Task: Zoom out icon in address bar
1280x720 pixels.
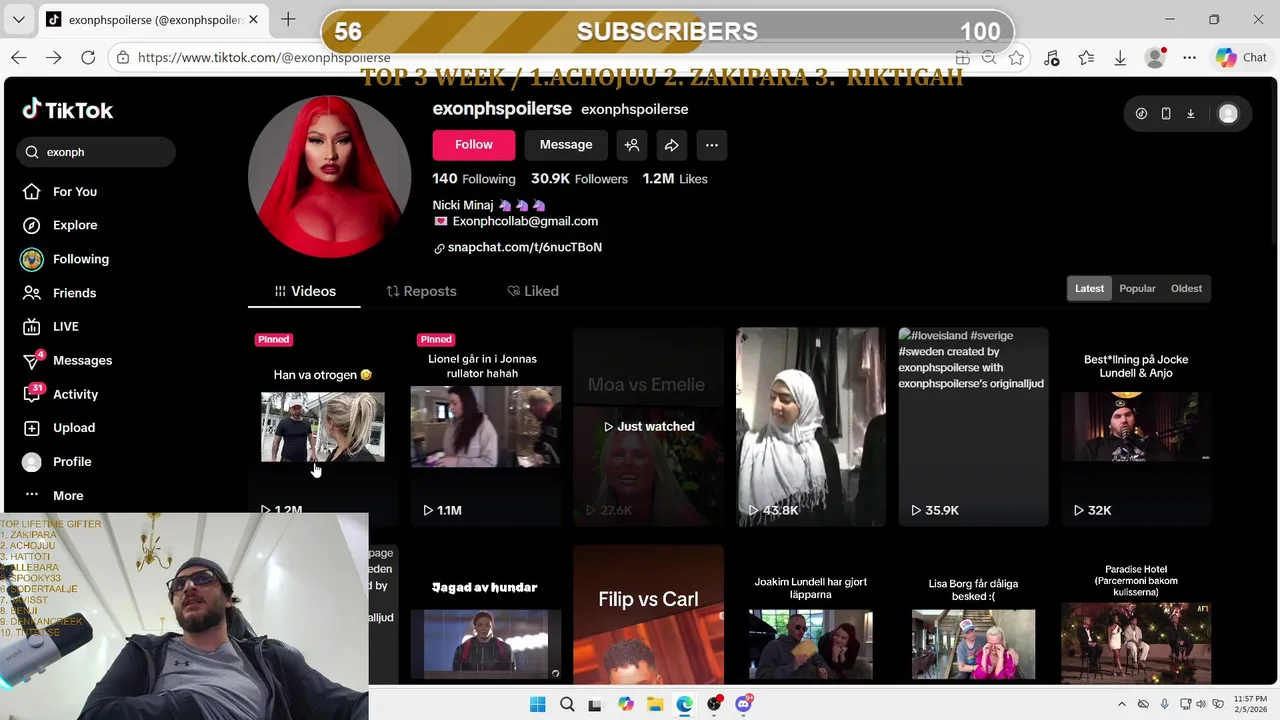Action: pyautogui.click(x=989, y=58)
